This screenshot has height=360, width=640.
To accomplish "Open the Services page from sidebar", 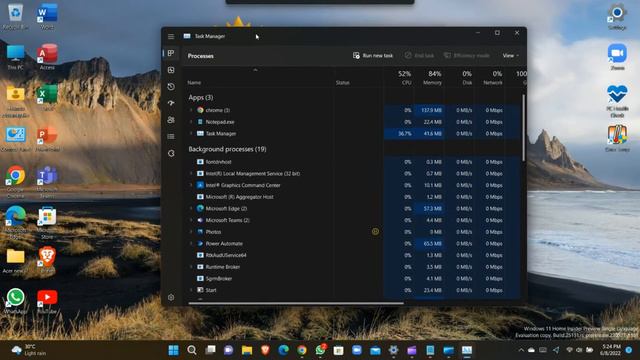I will (x=171, y=153).
